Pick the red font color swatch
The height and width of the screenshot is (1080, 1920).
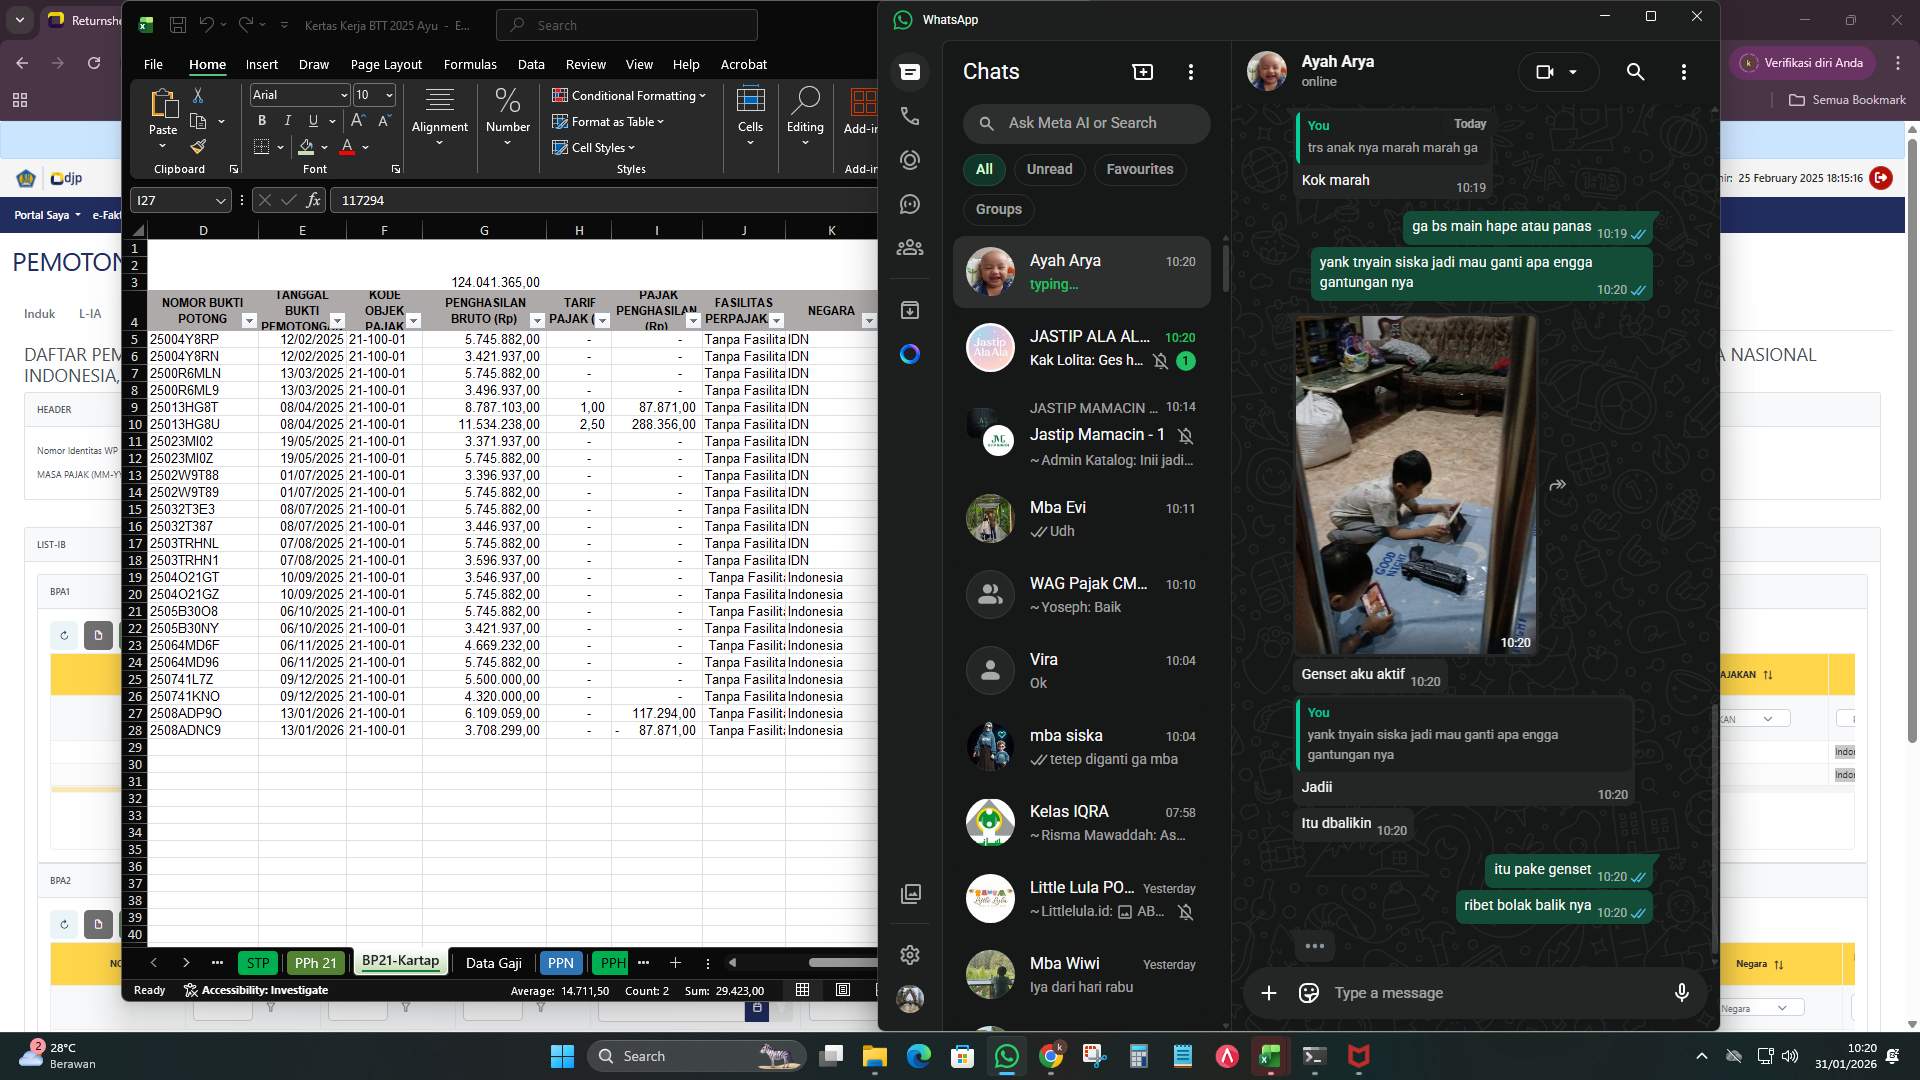coord(346,147)
